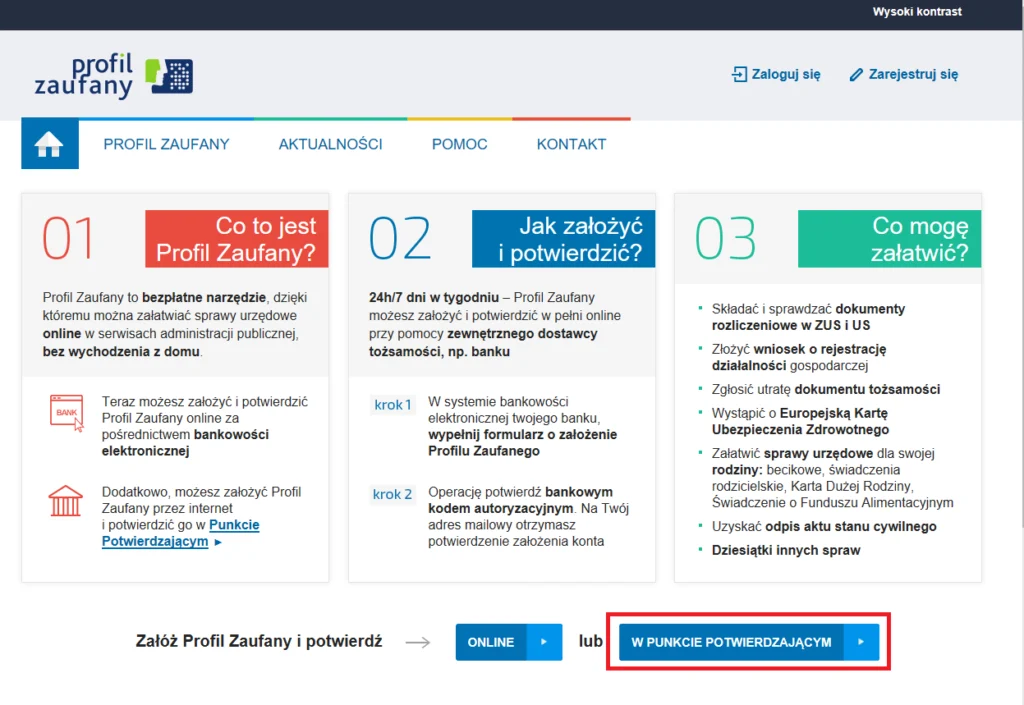
Task: Click the red institution building icon
Action: 66,500
